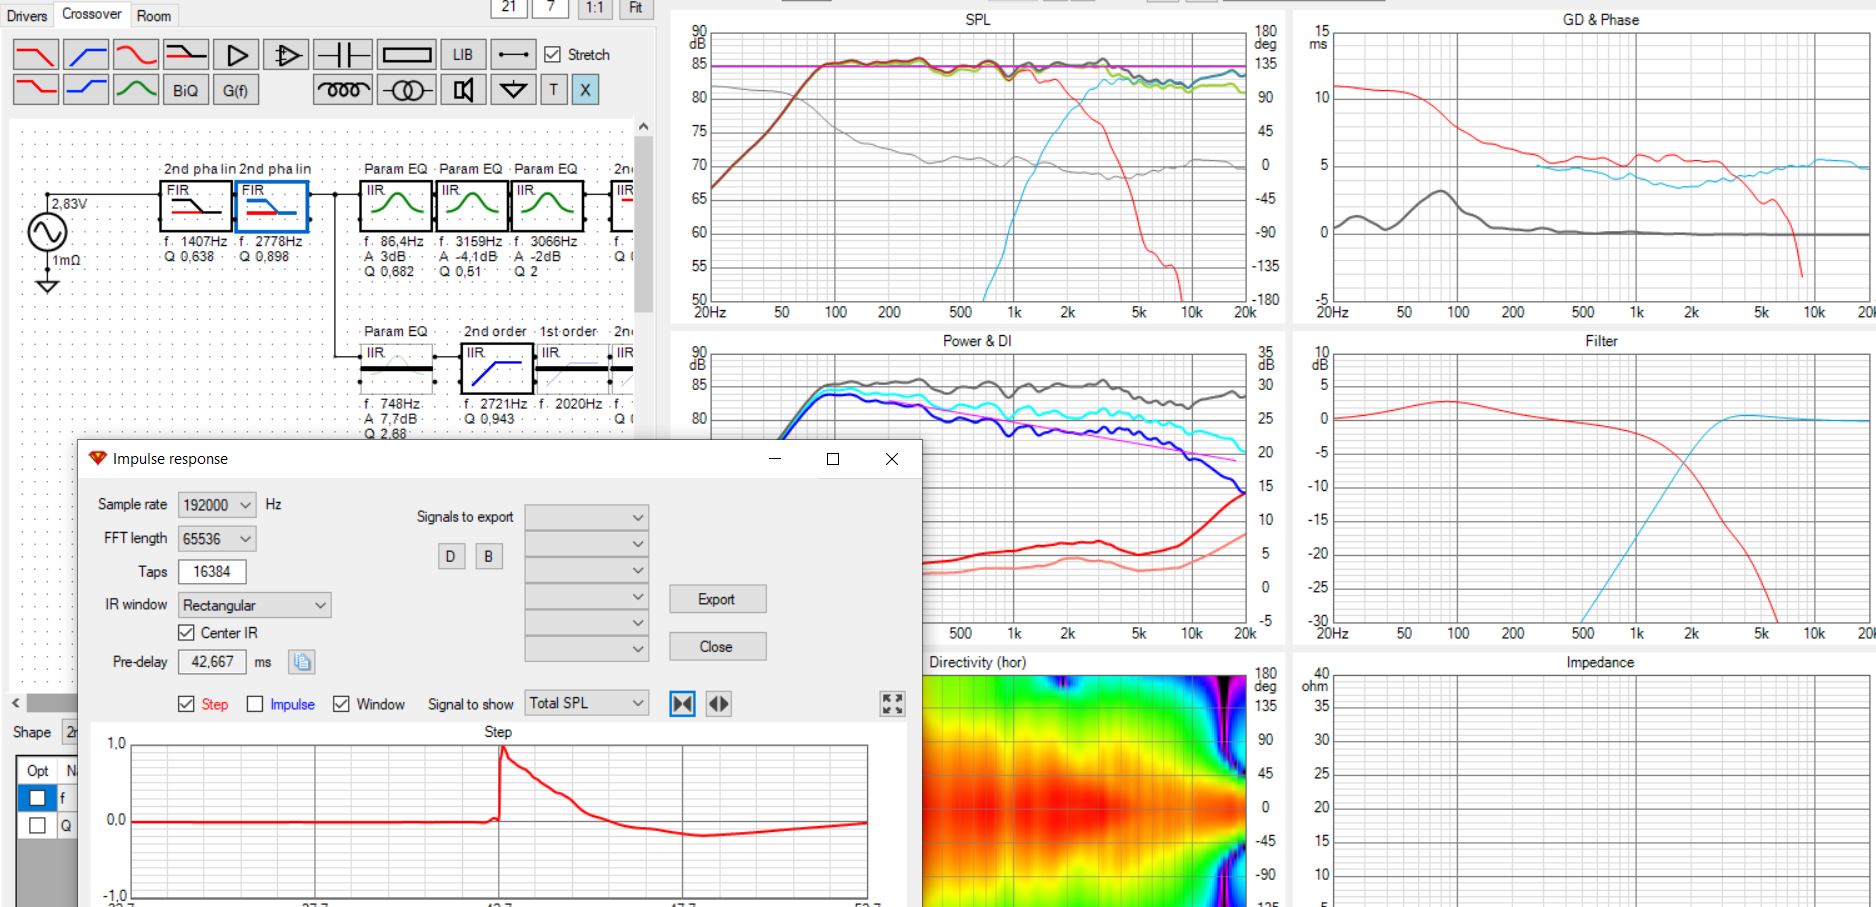Click the Taps input field
Screen dimensions: 1876x907
click(212, 572)
